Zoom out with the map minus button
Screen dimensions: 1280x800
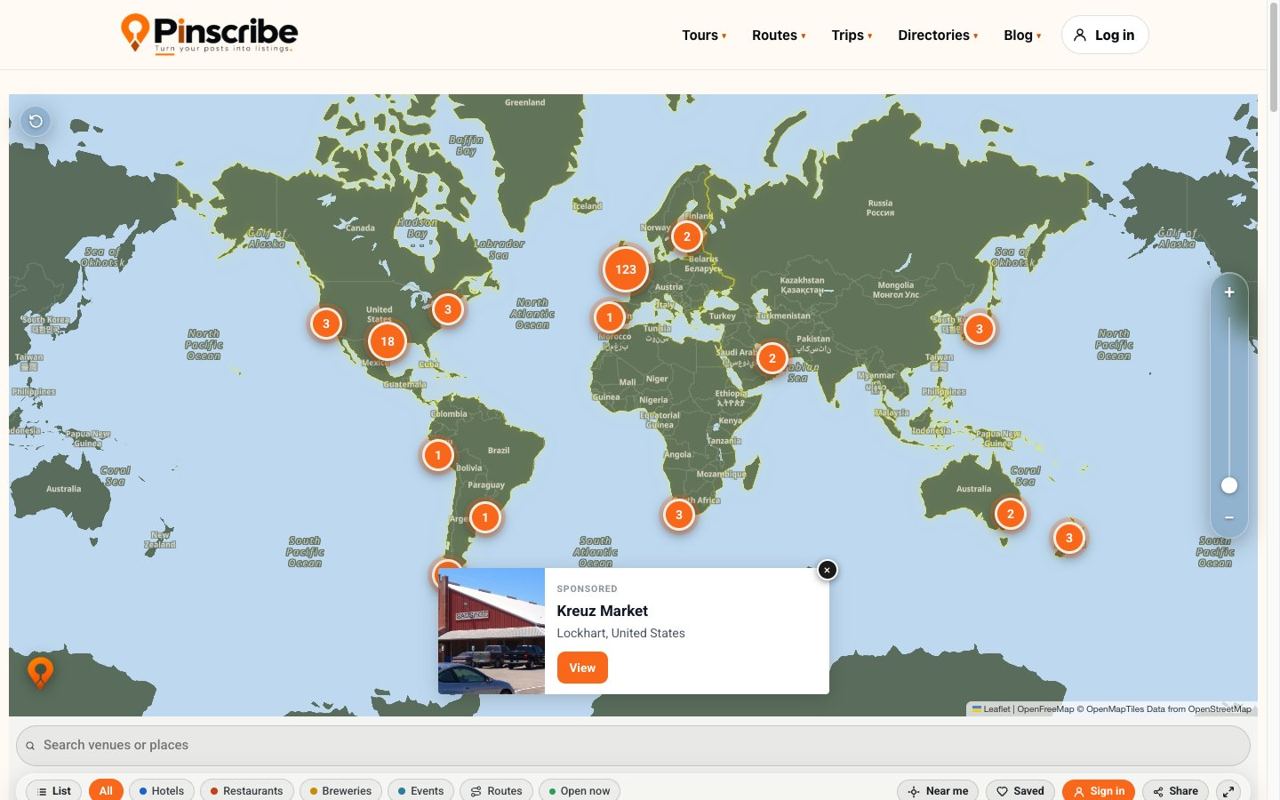(1229, 517)
